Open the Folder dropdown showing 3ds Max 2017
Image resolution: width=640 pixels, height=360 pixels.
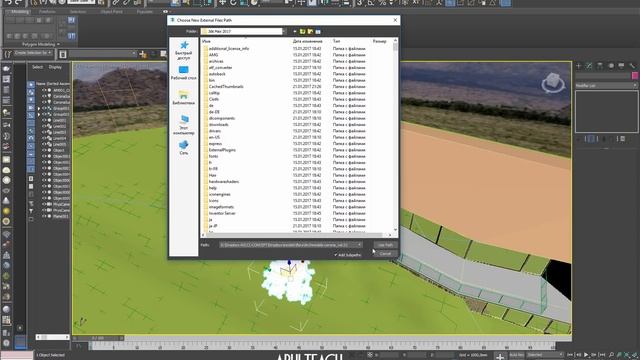[243, 31]
